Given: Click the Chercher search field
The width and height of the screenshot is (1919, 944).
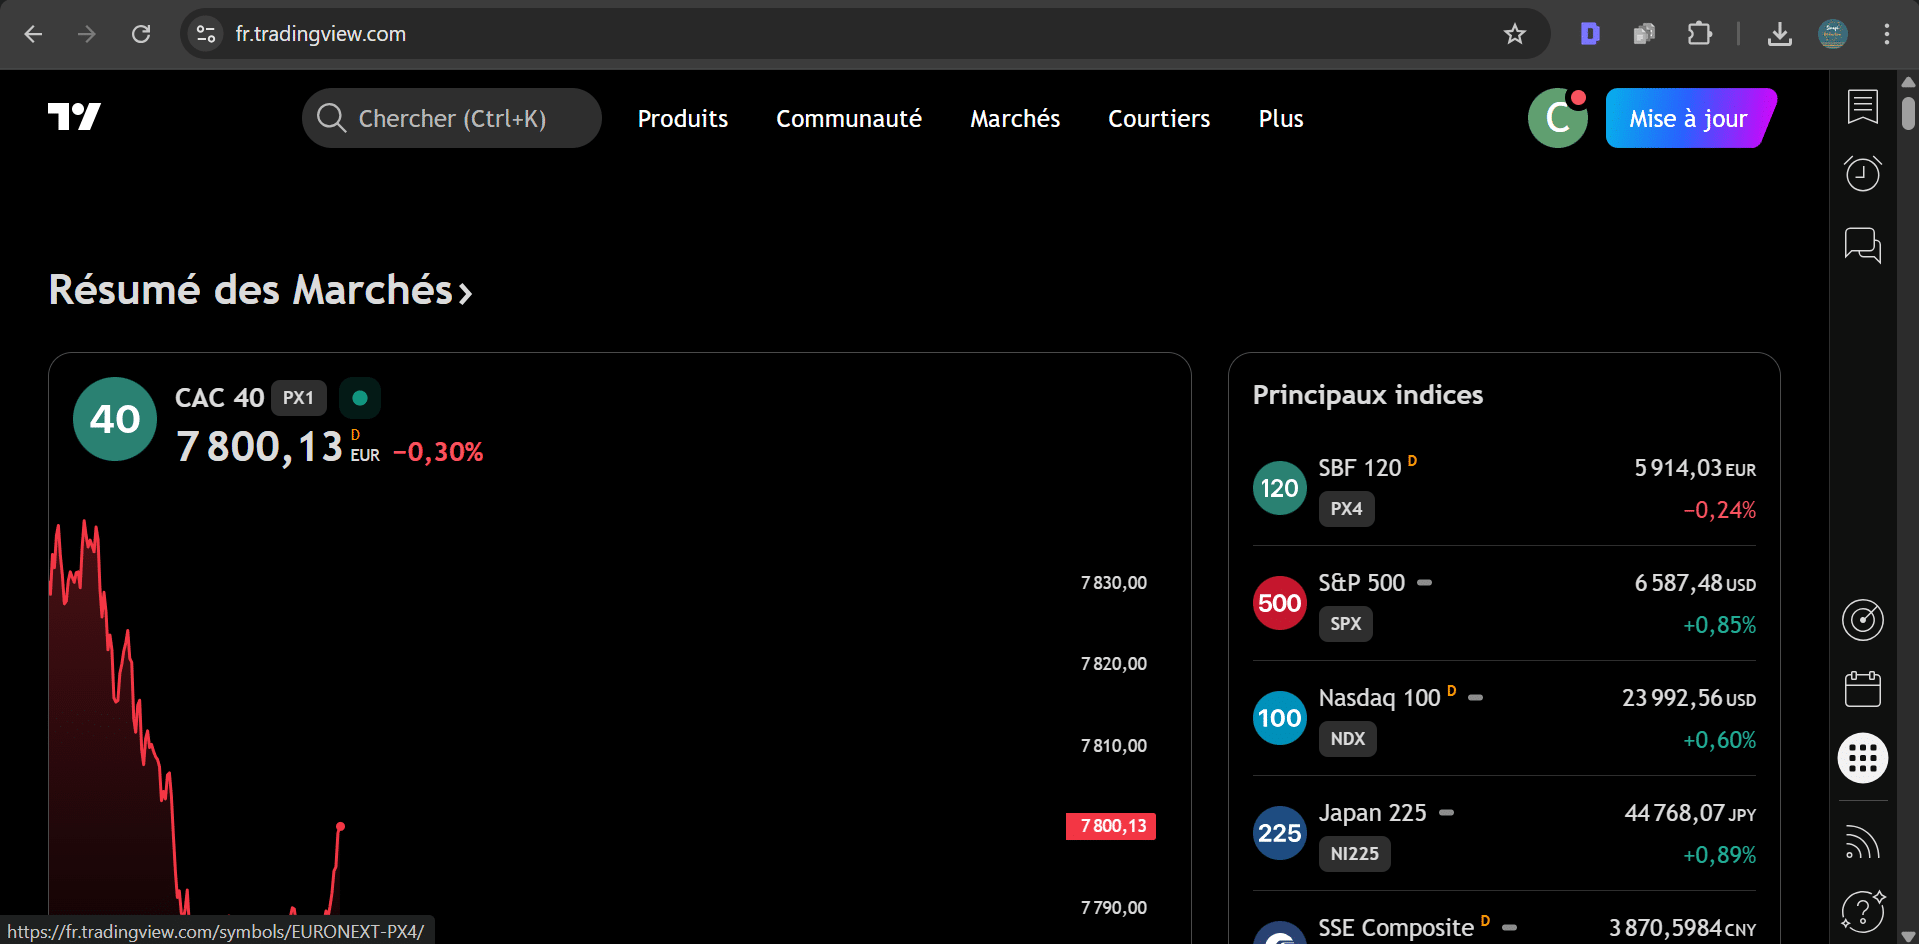Looking at the screenshot, I should (x=452, y=118).
